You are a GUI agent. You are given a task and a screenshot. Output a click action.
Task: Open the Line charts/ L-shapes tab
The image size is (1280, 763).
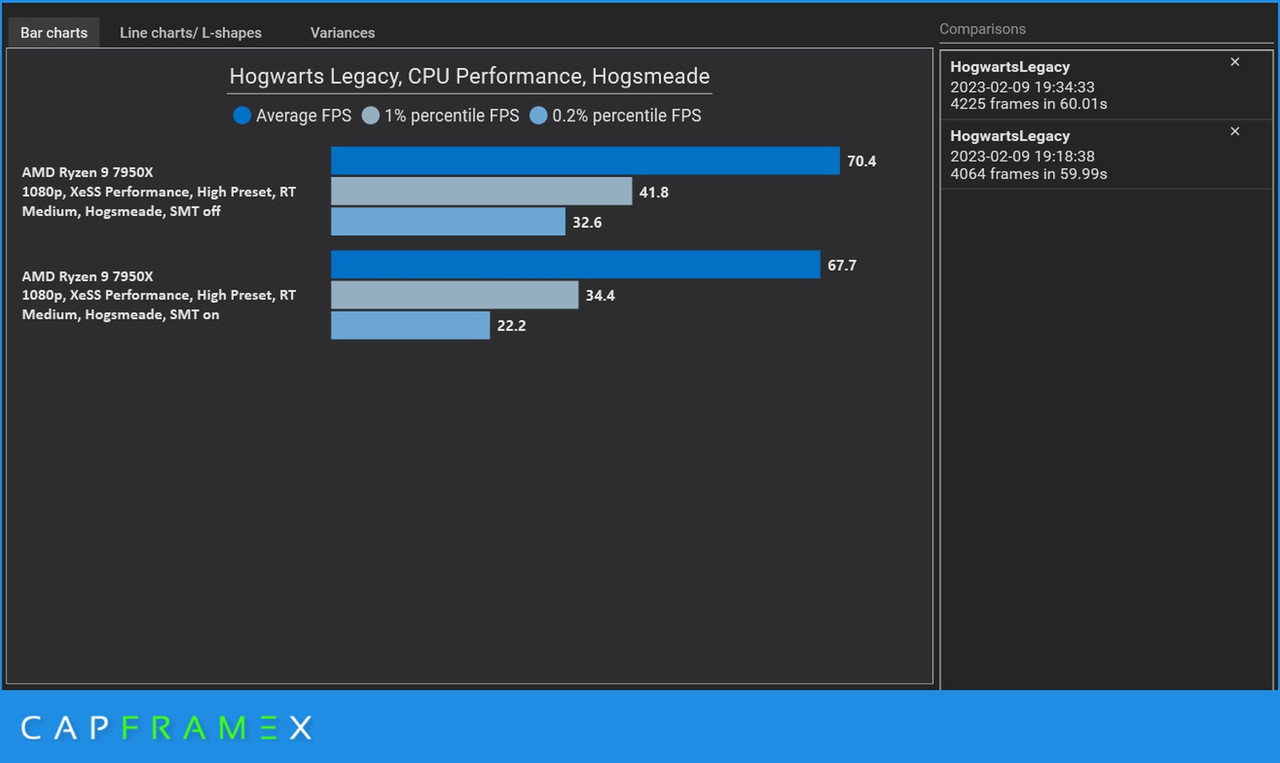click(190, 32)
